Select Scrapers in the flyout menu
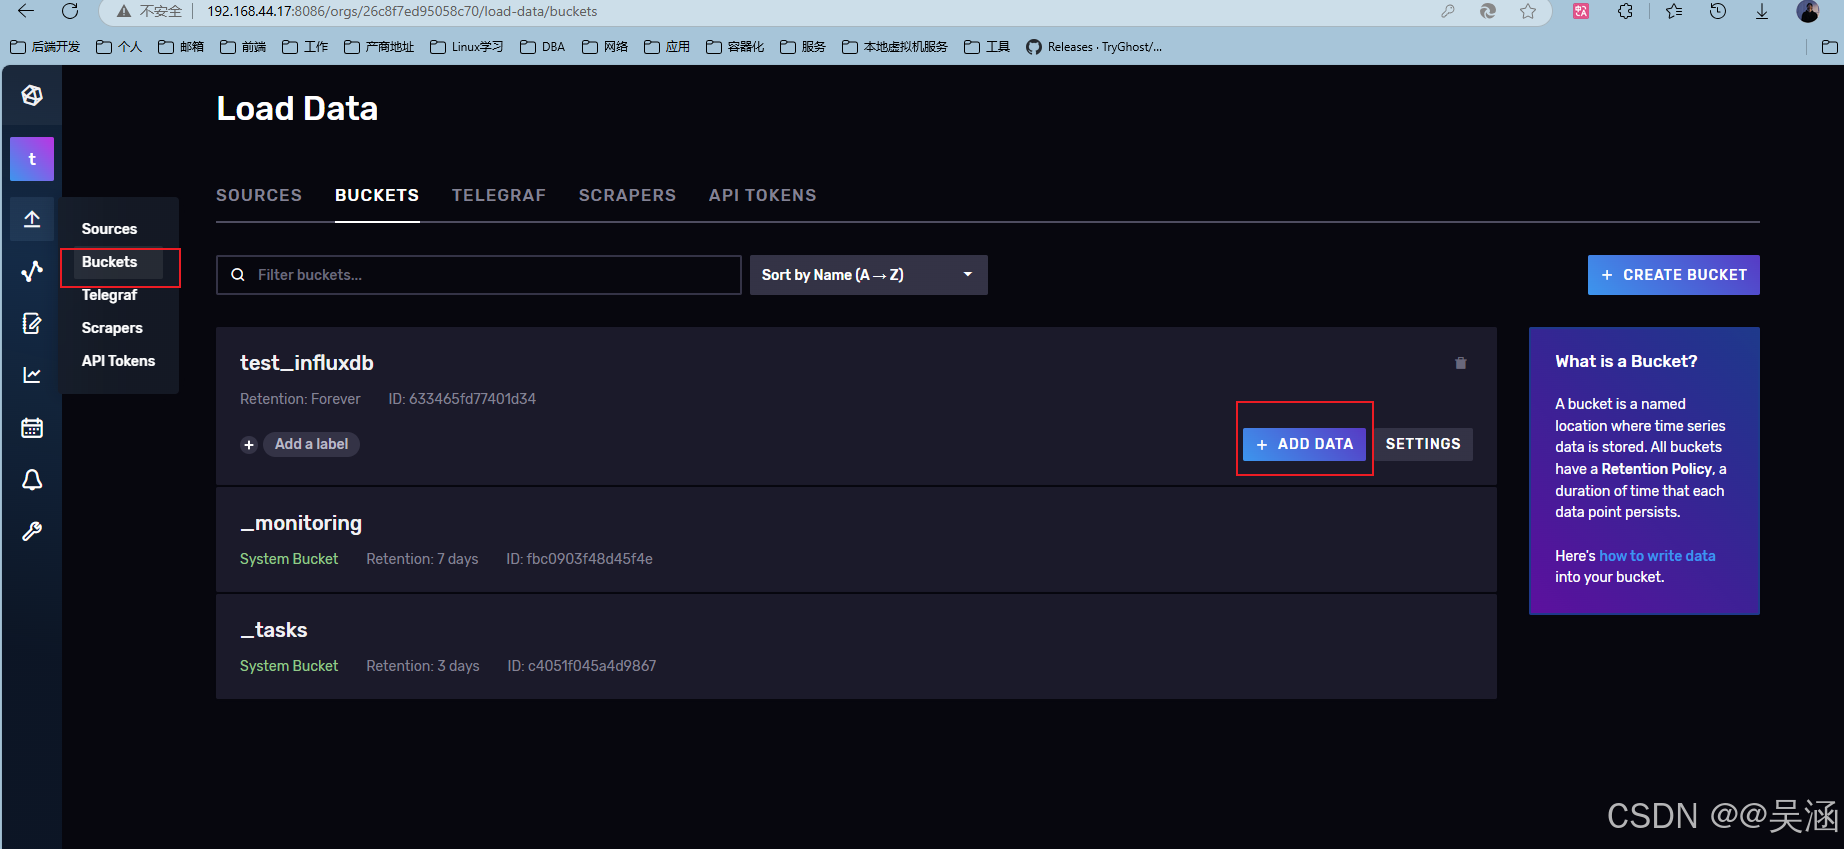The height and width of the screenshot is (849, 1844). click(x=112, y=328)
